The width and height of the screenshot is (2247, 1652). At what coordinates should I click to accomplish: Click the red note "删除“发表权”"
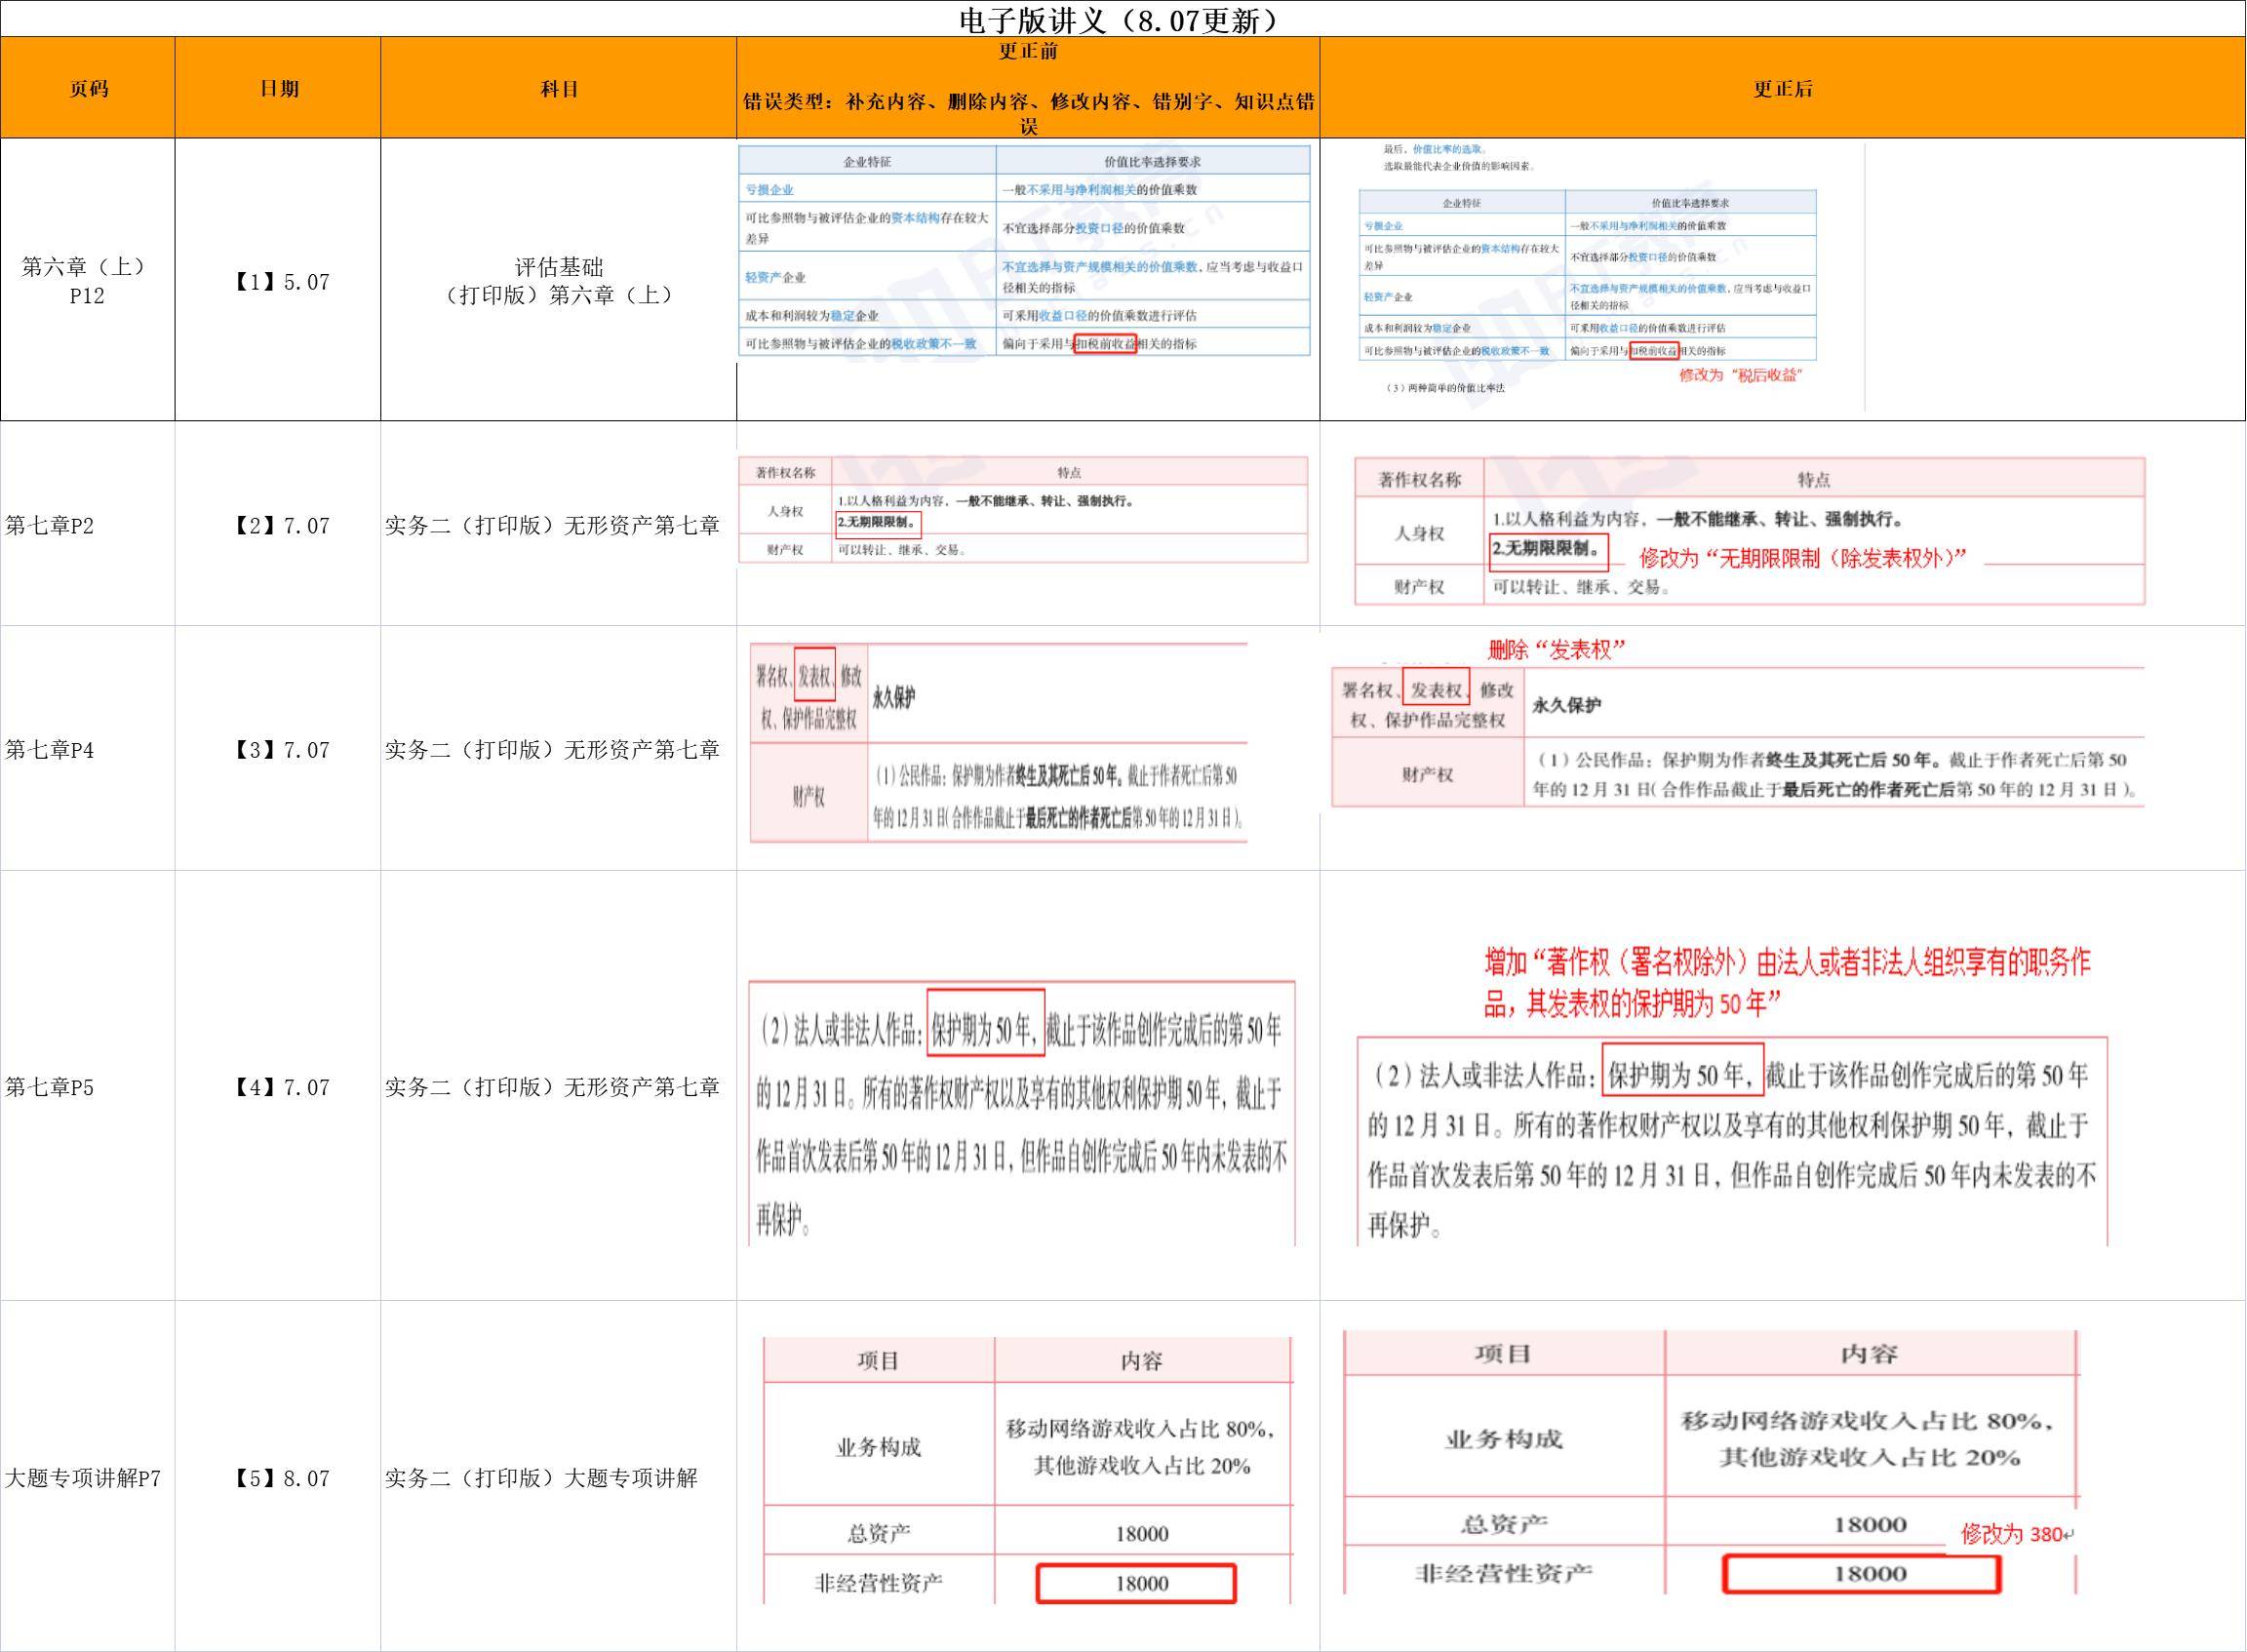[1556, 650]
